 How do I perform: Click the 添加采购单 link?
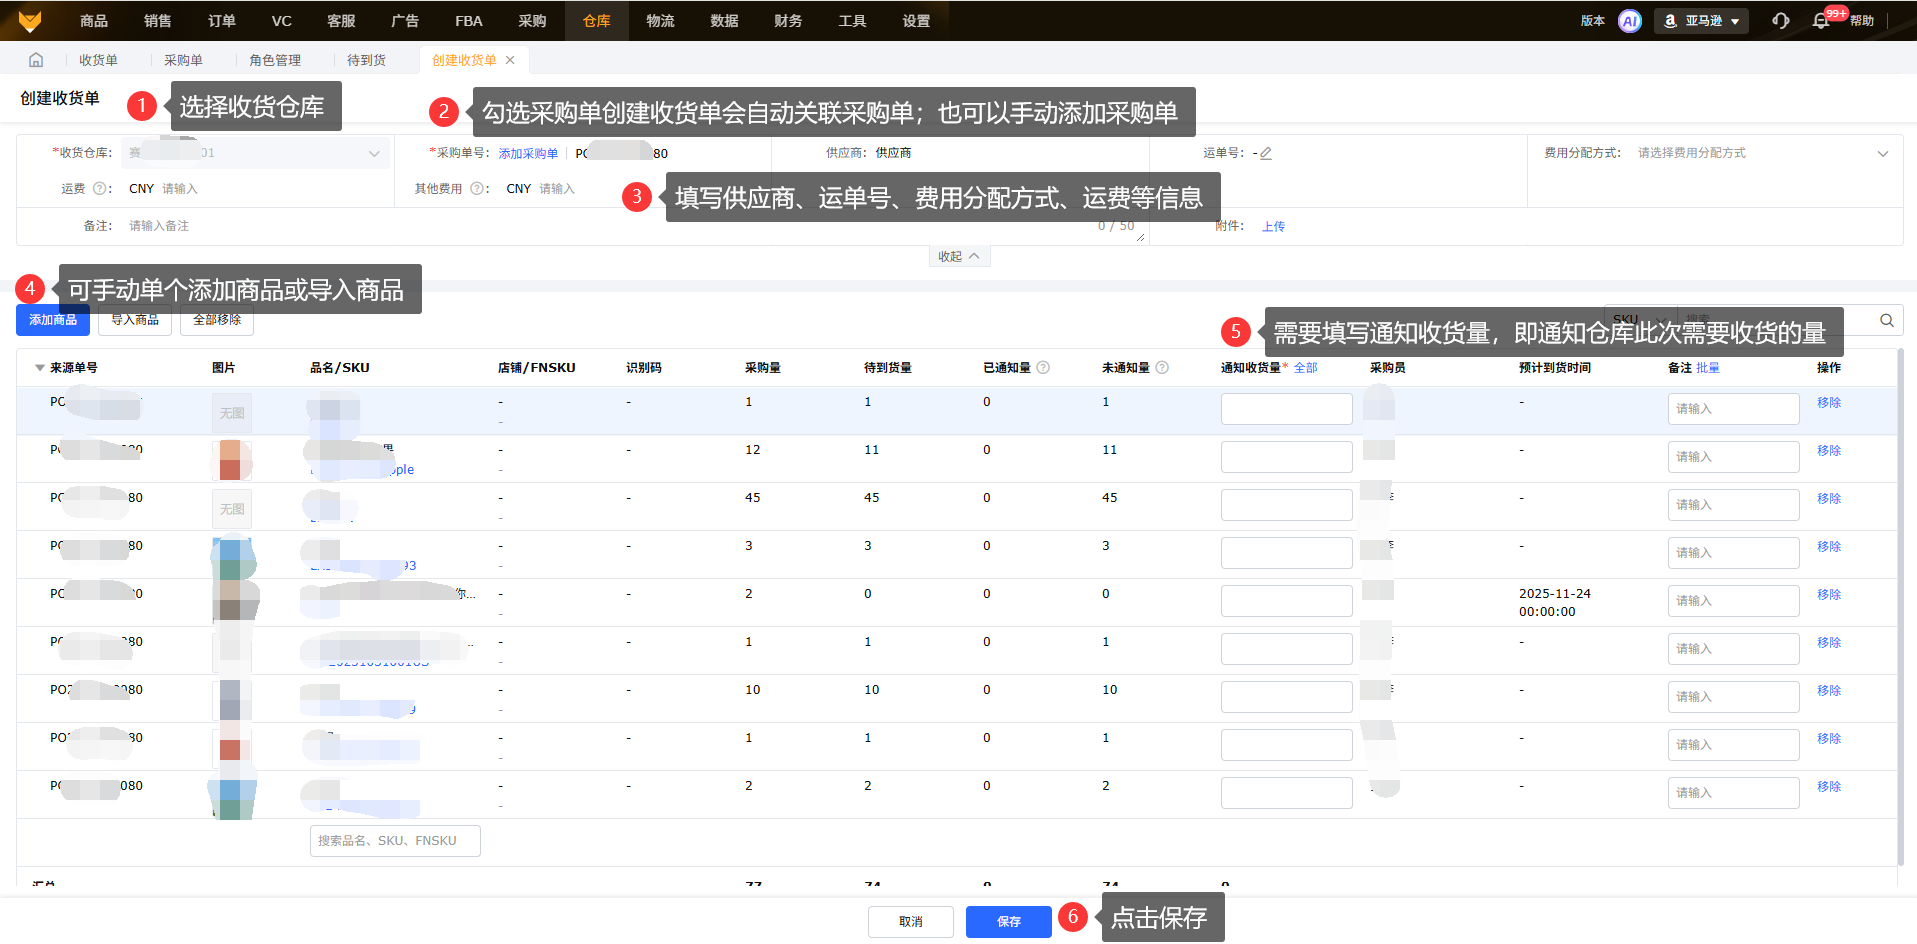pyautogui.click(x=528, y=154)
